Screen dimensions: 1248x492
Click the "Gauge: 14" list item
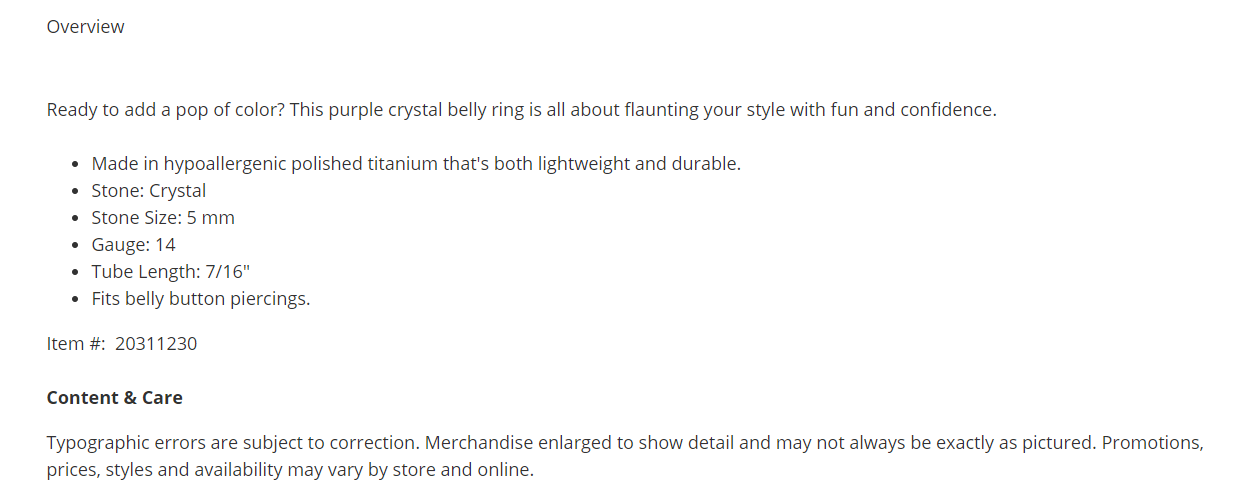133,245
